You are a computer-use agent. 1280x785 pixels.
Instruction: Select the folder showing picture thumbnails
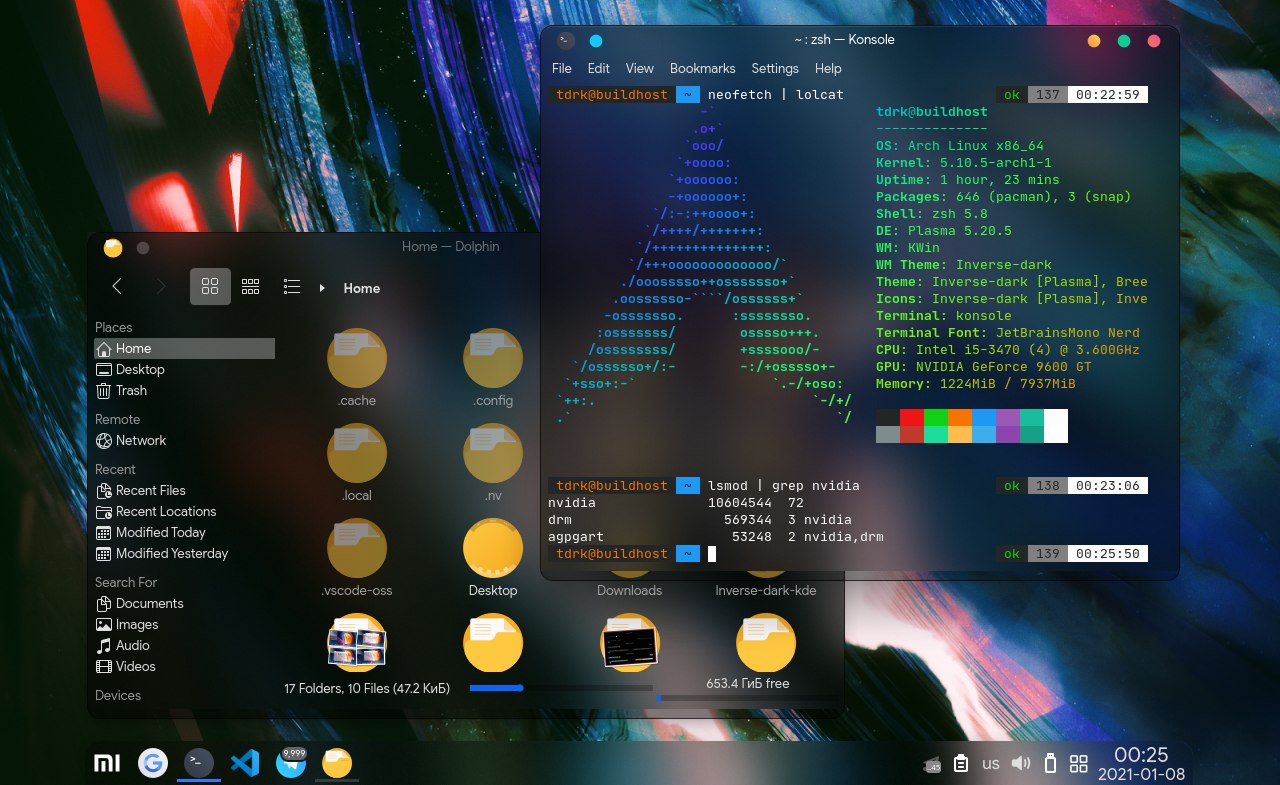coord(357,643)
